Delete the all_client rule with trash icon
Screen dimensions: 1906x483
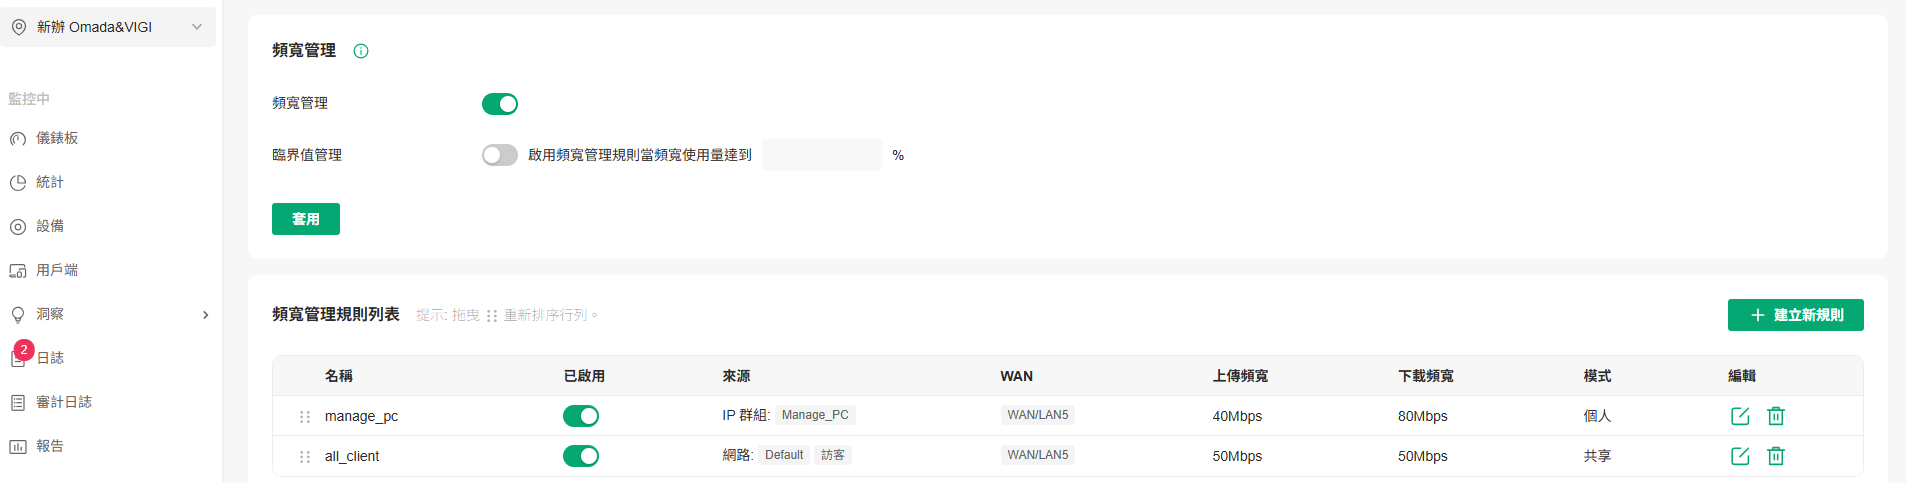(1776, 456)
